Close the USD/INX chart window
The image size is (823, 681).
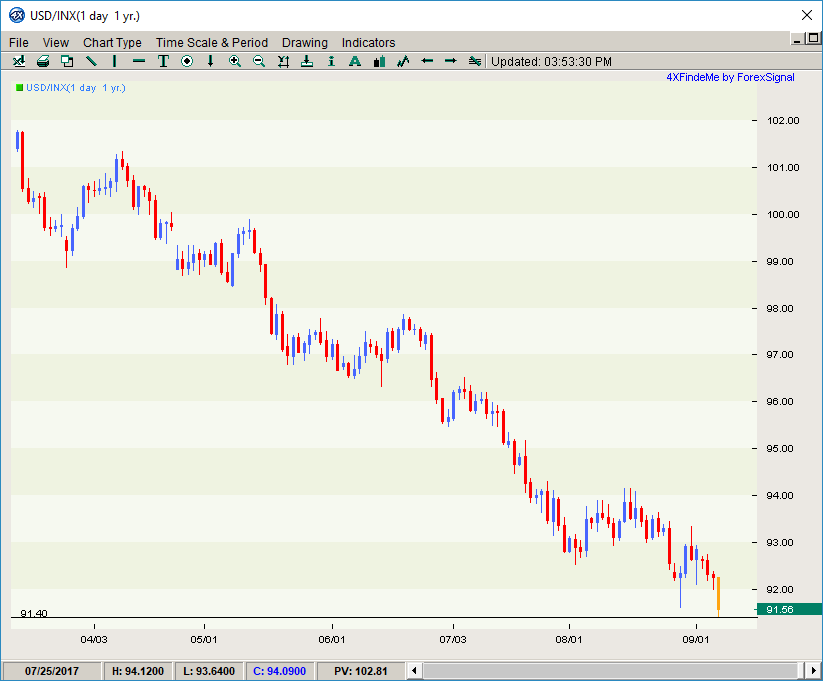click(x=807, y=15)
